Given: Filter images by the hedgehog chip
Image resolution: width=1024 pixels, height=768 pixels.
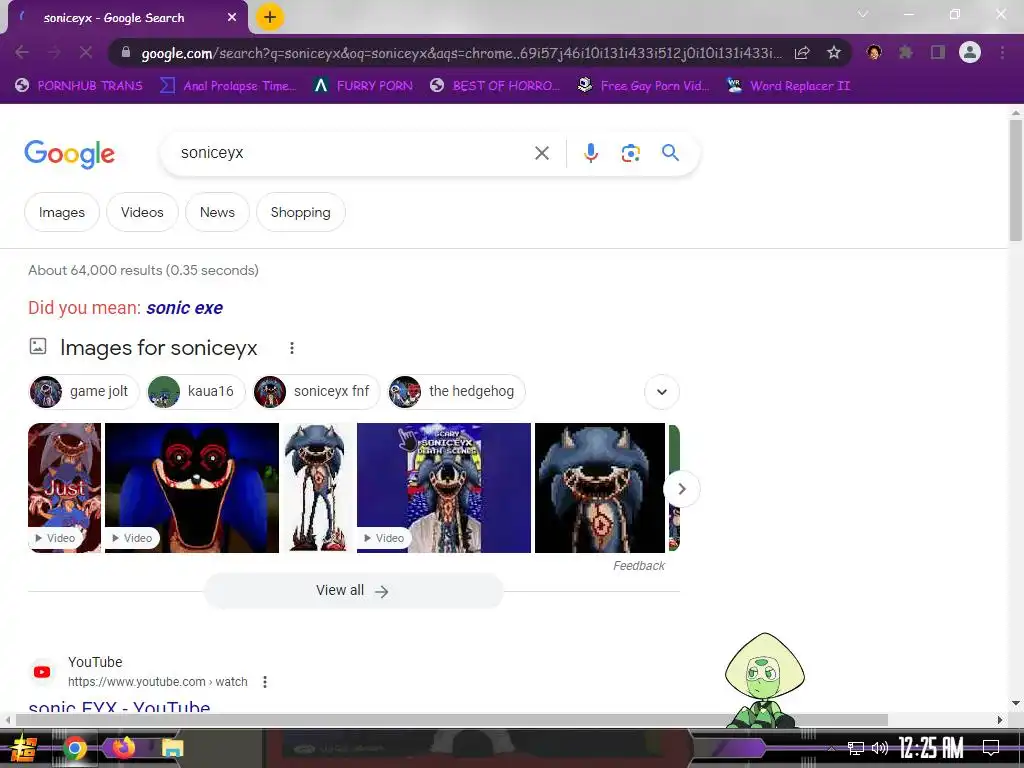Looking at the screenshot, I should [456, 392].
